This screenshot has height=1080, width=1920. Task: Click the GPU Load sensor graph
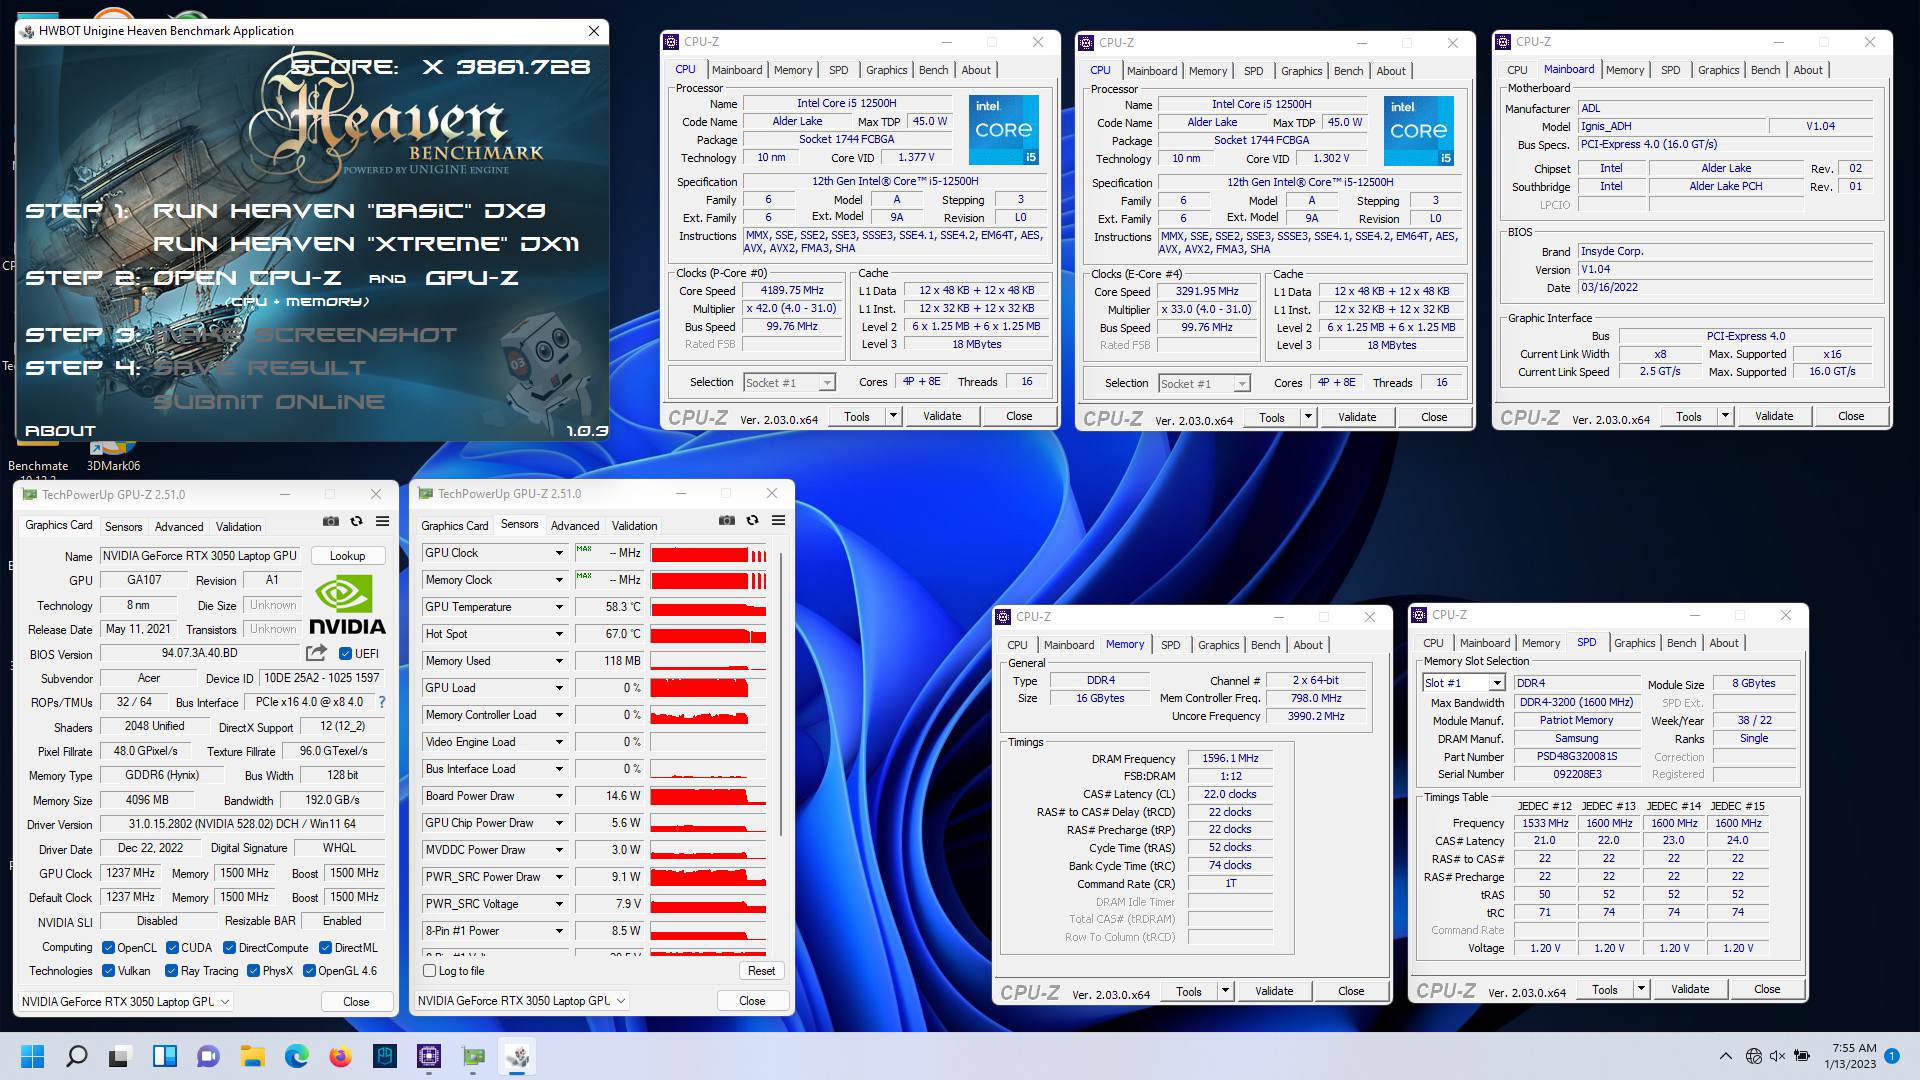708,688
